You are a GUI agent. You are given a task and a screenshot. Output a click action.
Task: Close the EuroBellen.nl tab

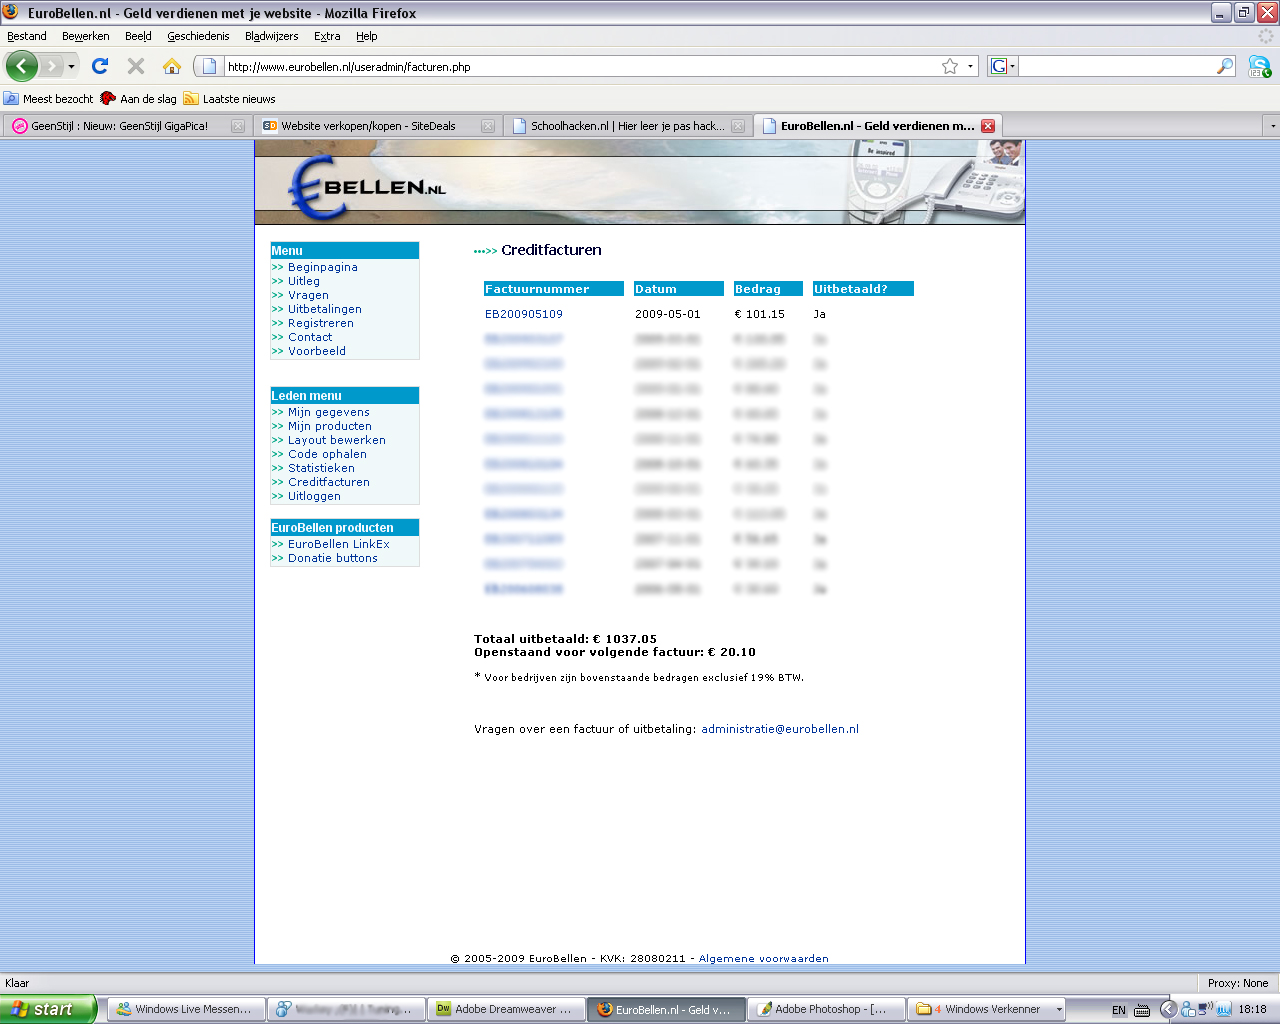988,126
